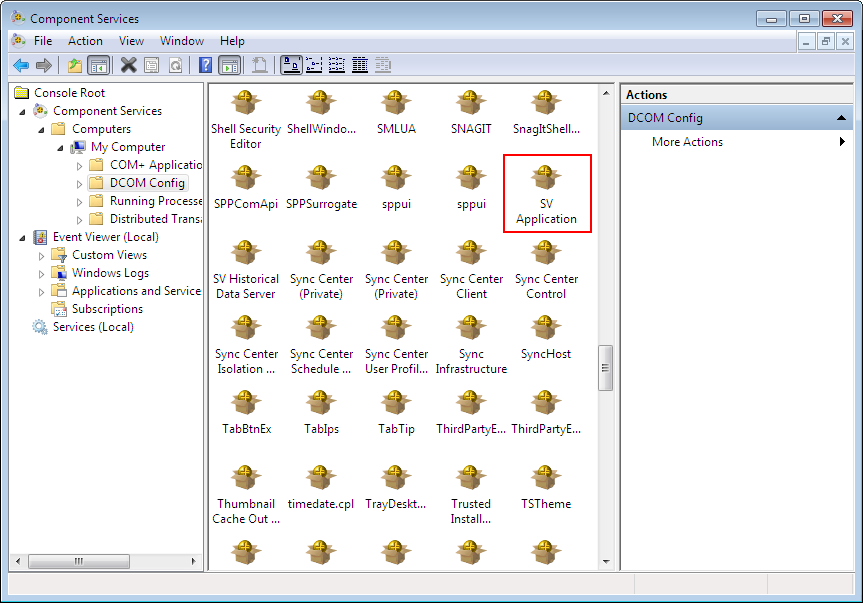The width and height of the screenshot is (863, 603).
Task: Select the TrayDeskt... component icon
Action: [395, 479]
